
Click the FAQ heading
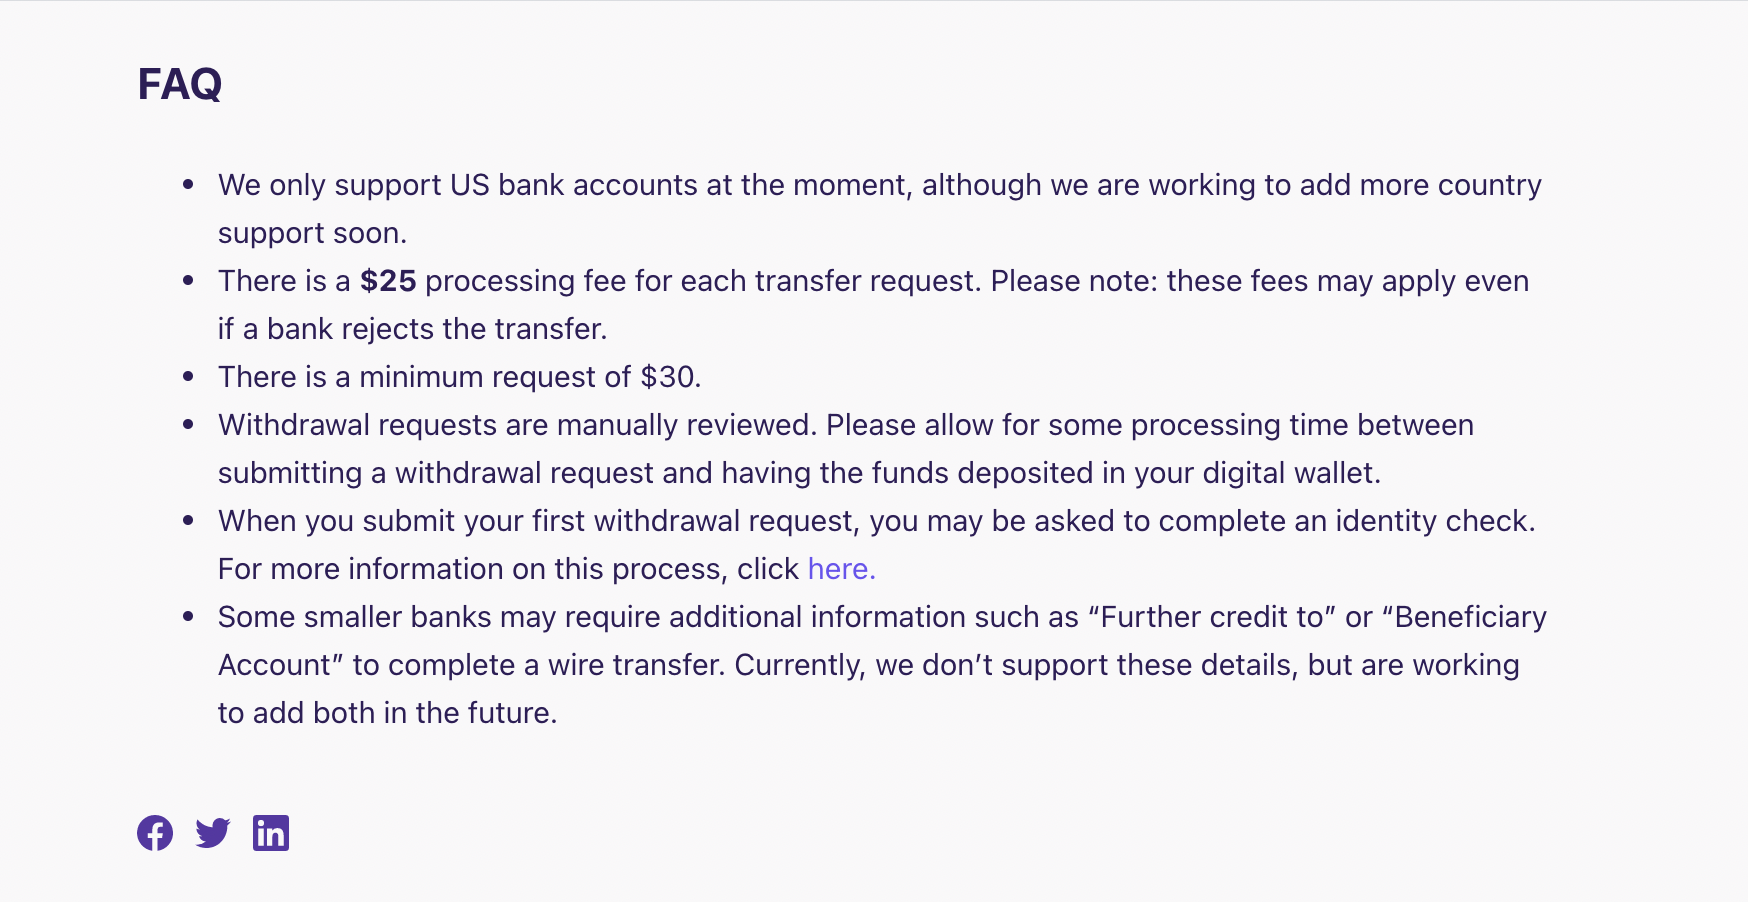coord(180,84)
